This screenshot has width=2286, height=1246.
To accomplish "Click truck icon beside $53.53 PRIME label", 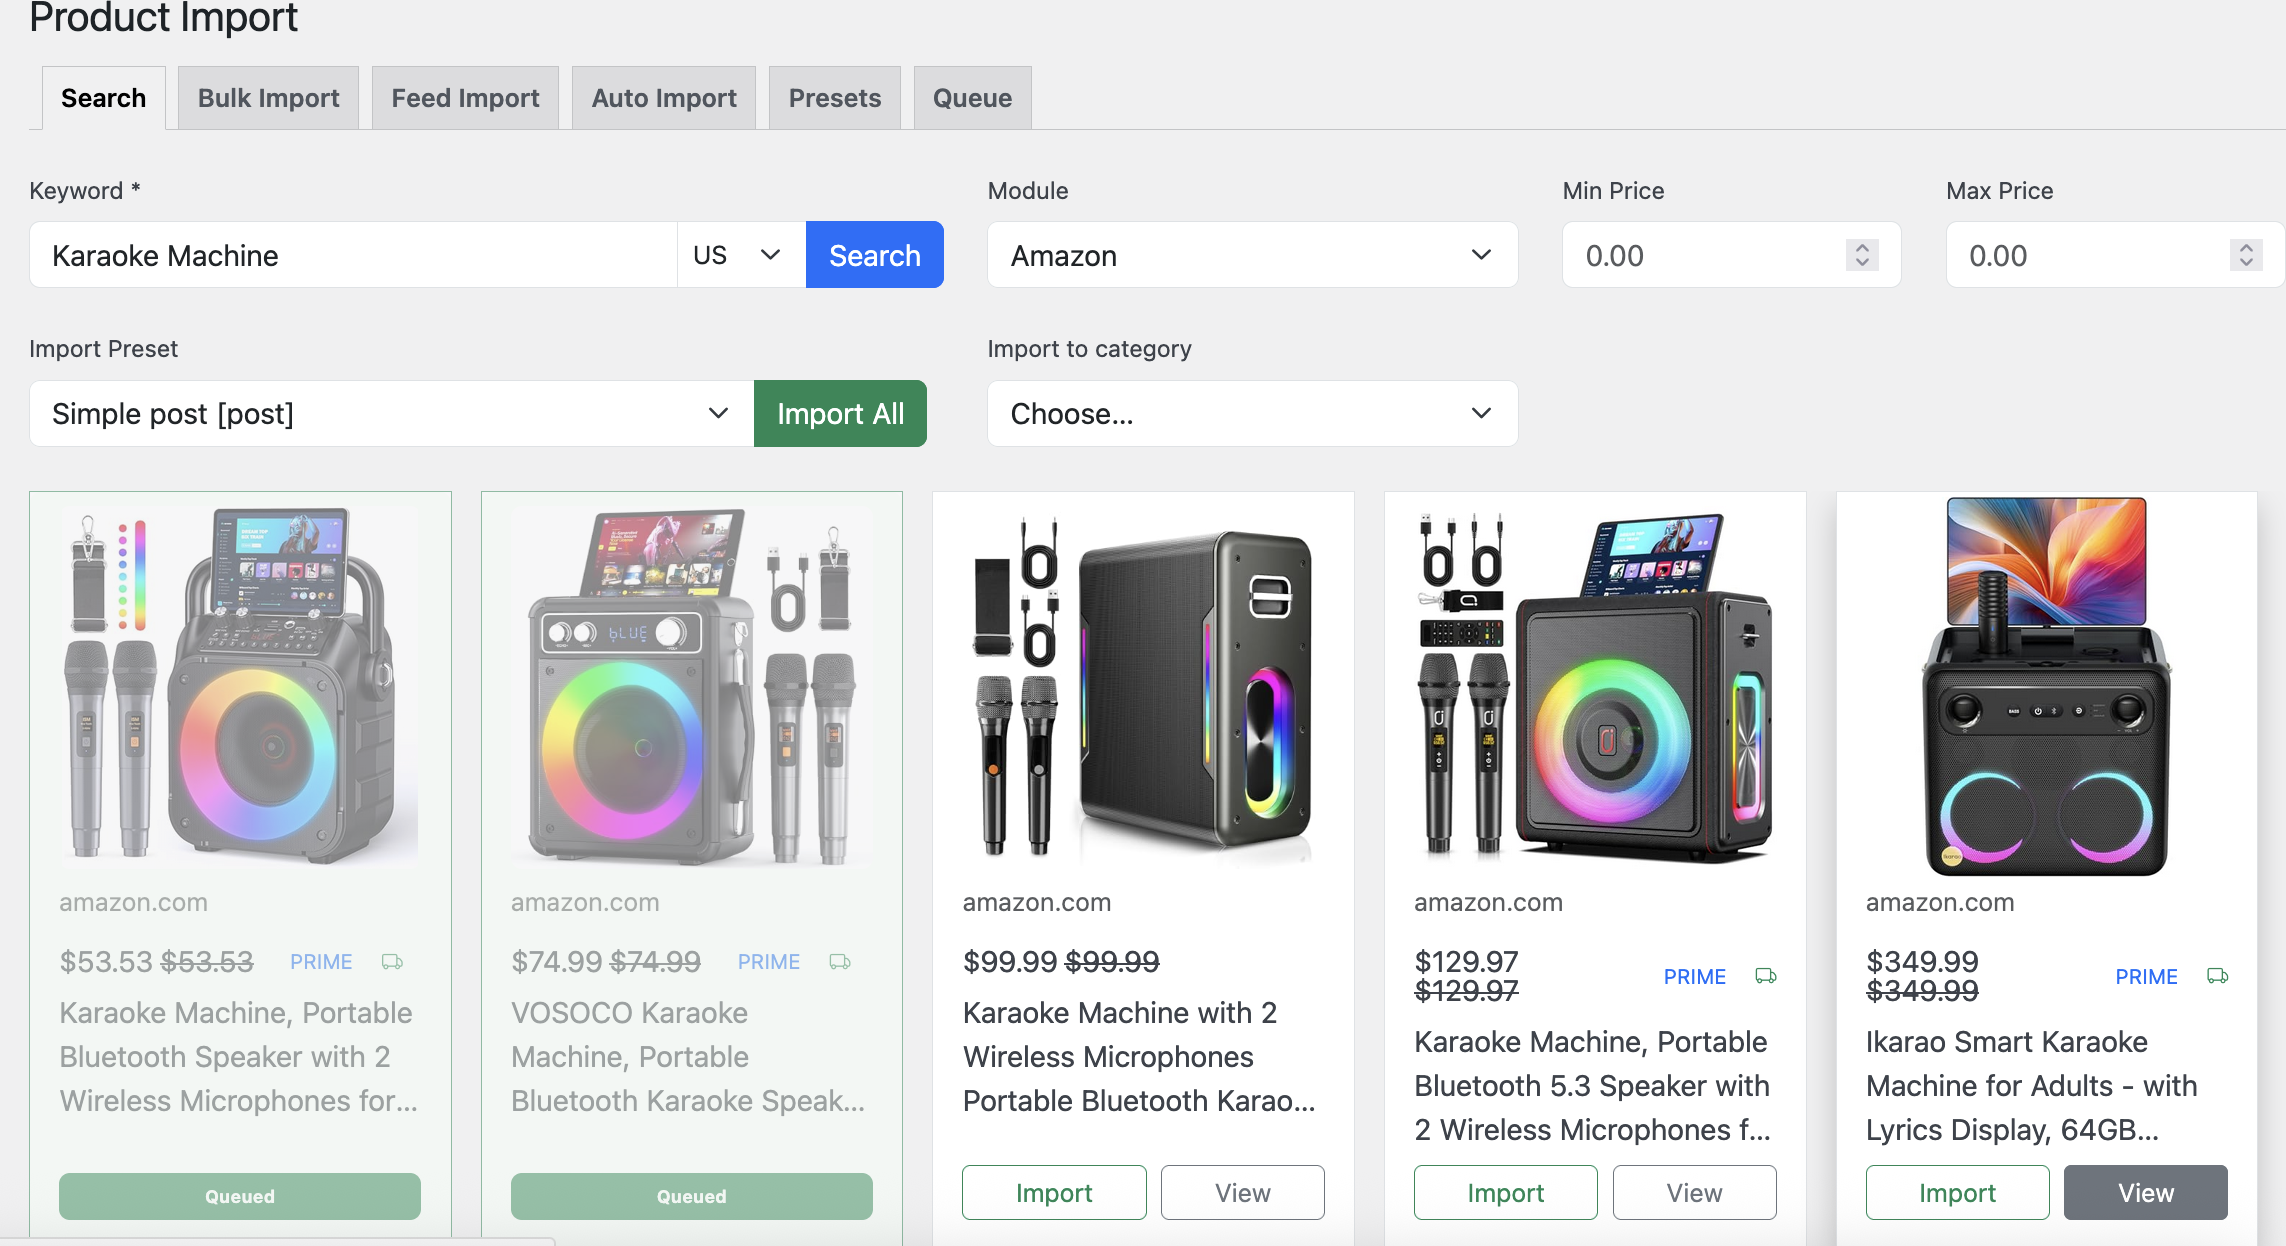I will 392,962.
